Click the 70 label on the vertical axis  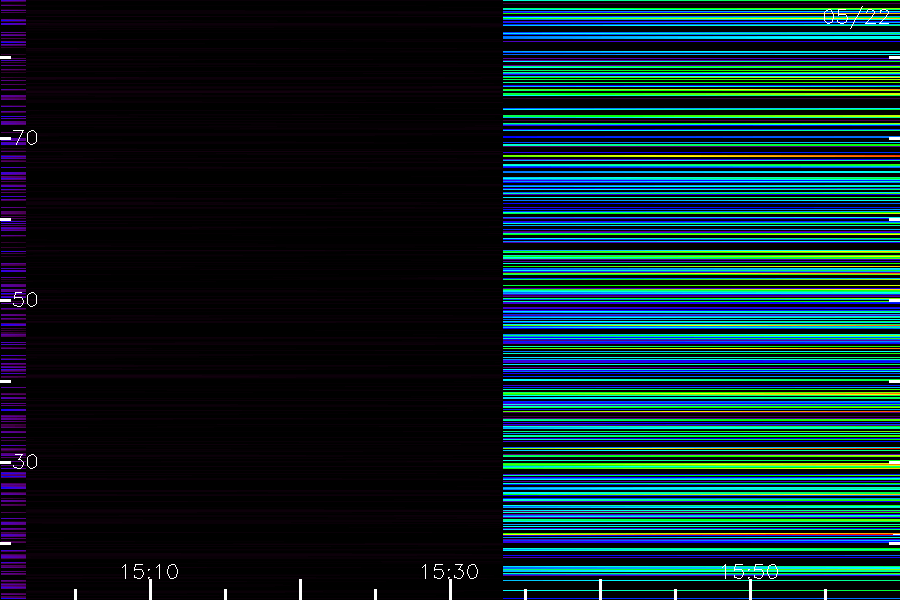pos(25,138)
